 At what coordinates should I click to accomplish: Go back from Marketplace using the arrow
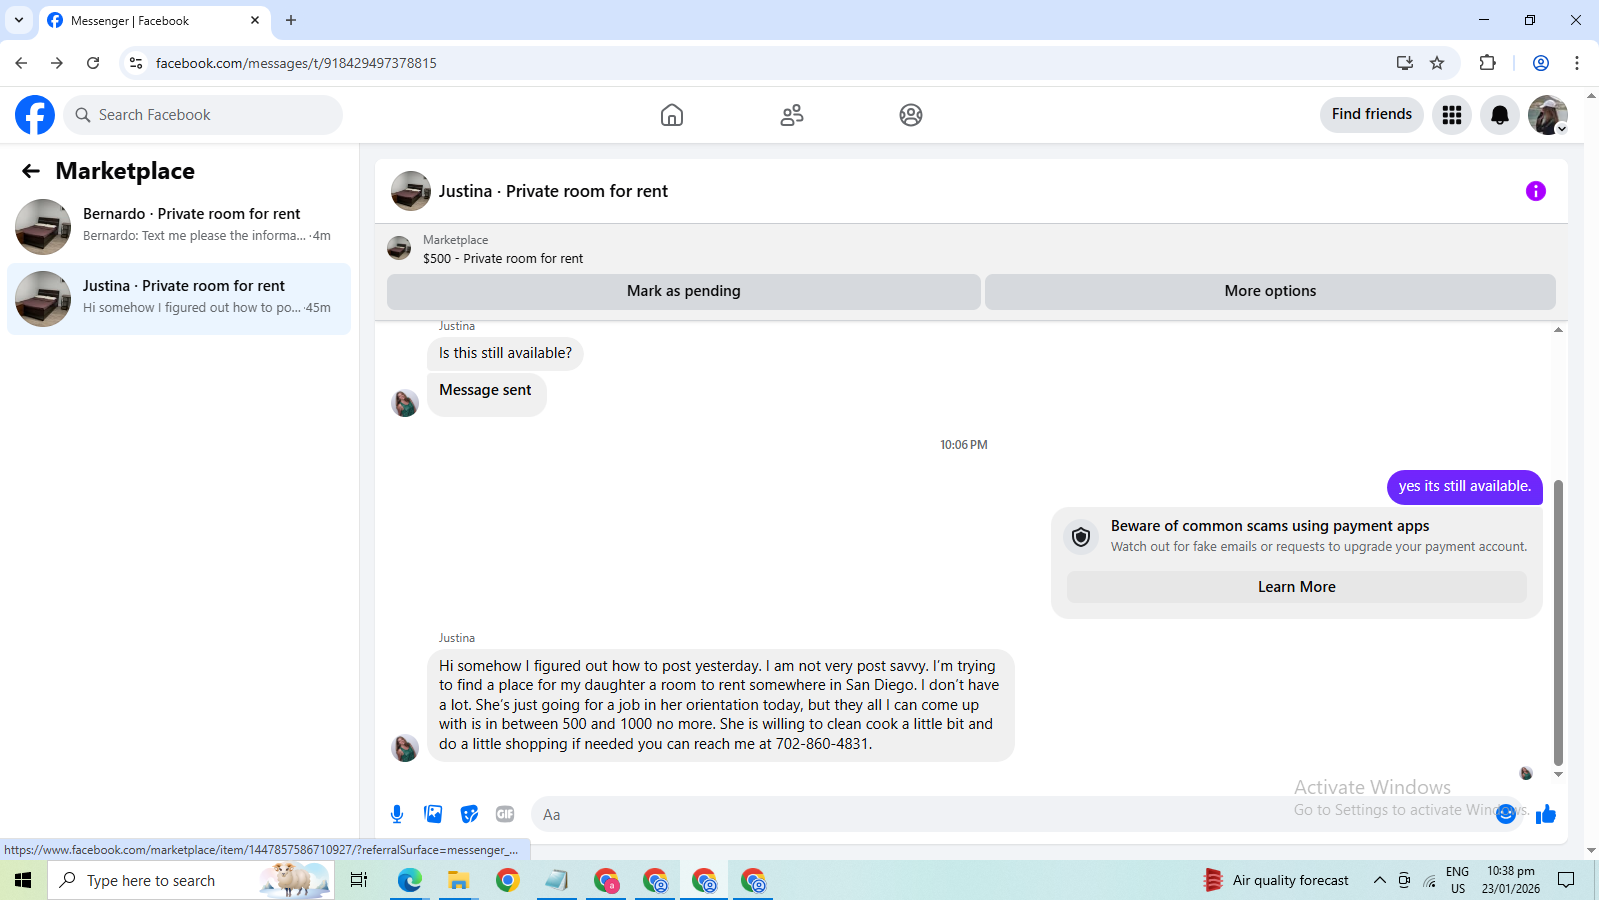coord(31,171)
